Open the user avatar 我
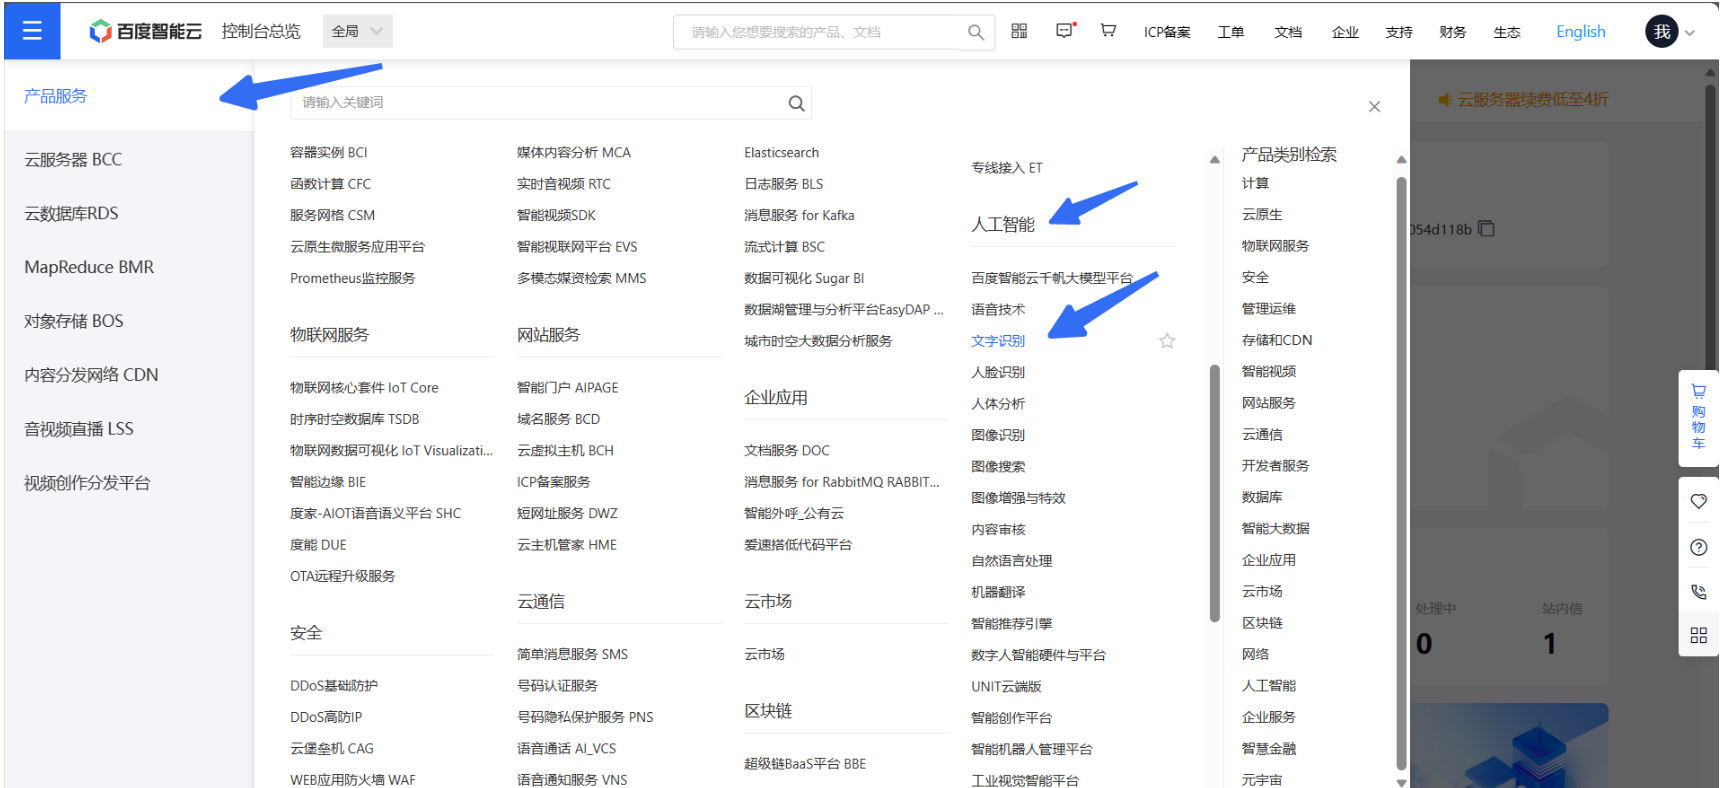This screenshot has height=788, width=1720. tap(1661, 31)
